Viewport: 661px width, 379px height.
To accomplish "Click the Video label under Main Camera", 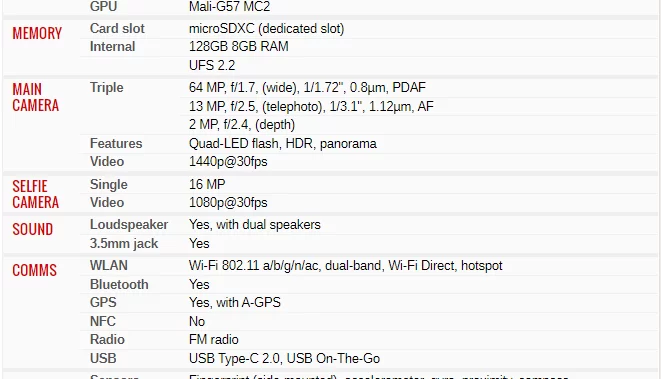I will (107, 161).
